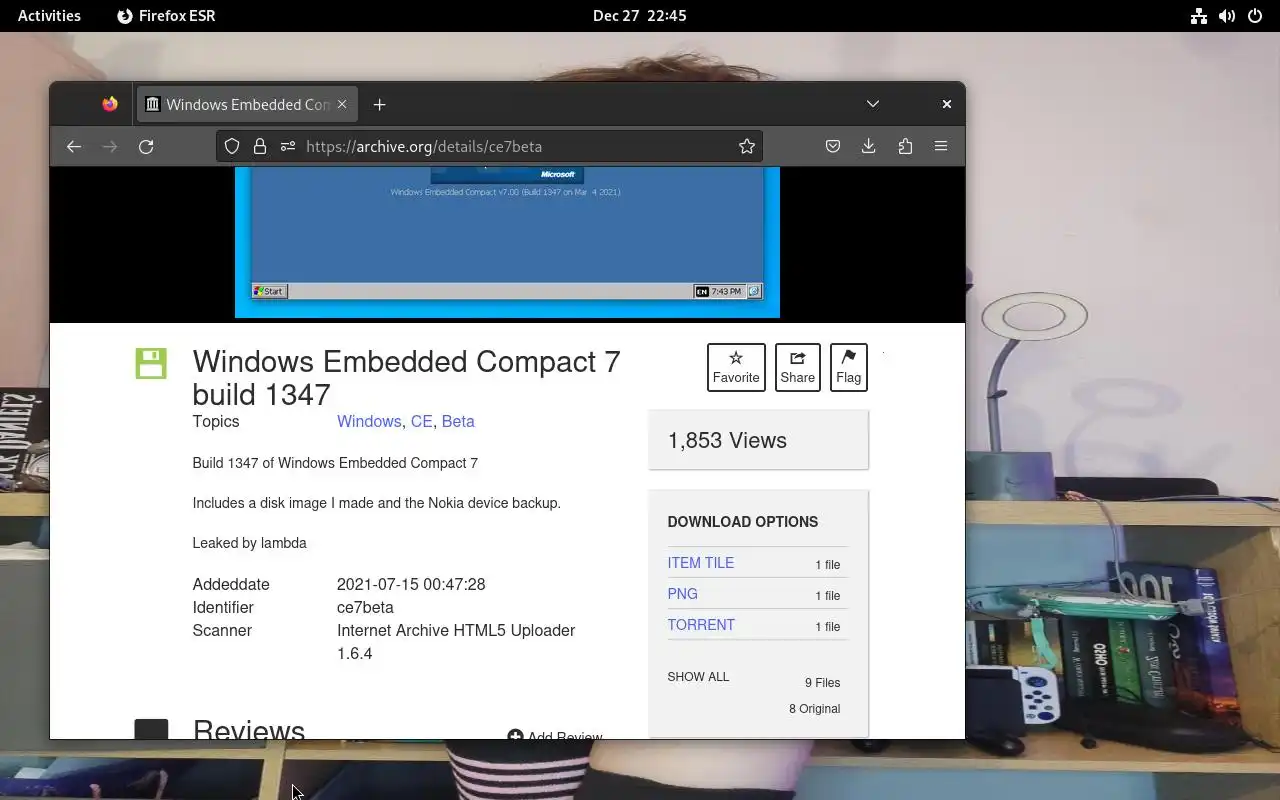Image resolution: width=1280 pixels, height=800 pixels.
Task: Click the volume speaker icon in top bar
Action: pos(1227,16)
